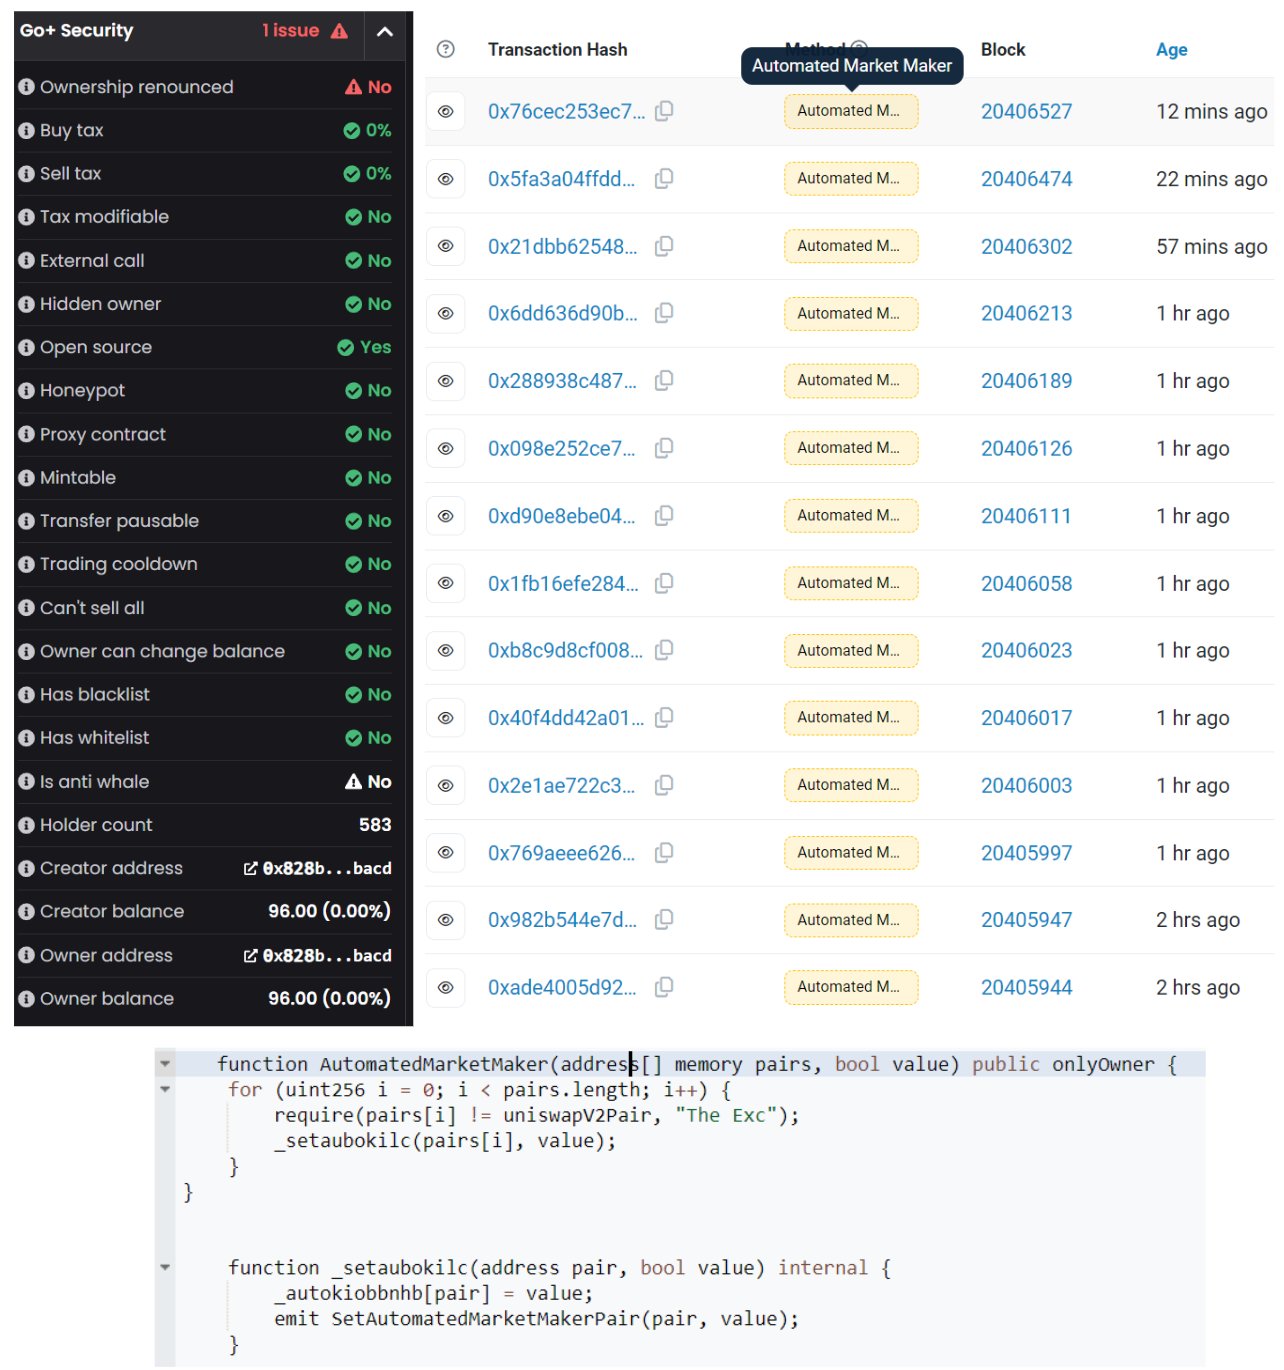This screenshot has height=1370, width=1284.
Task: Click help icon in table header
Action: (x=446, y=49)
